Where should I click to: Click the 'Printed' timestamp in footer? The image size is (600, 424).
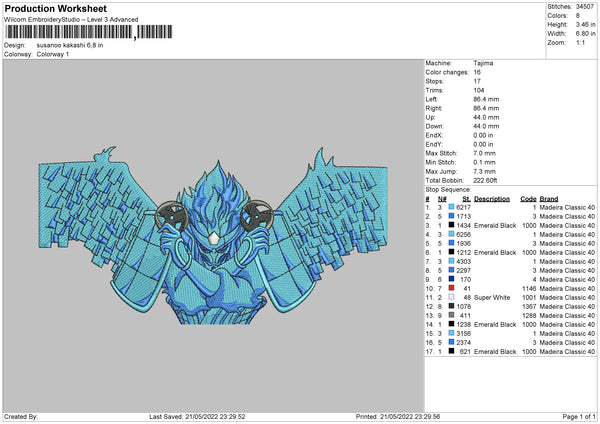(x=398, y=416)
